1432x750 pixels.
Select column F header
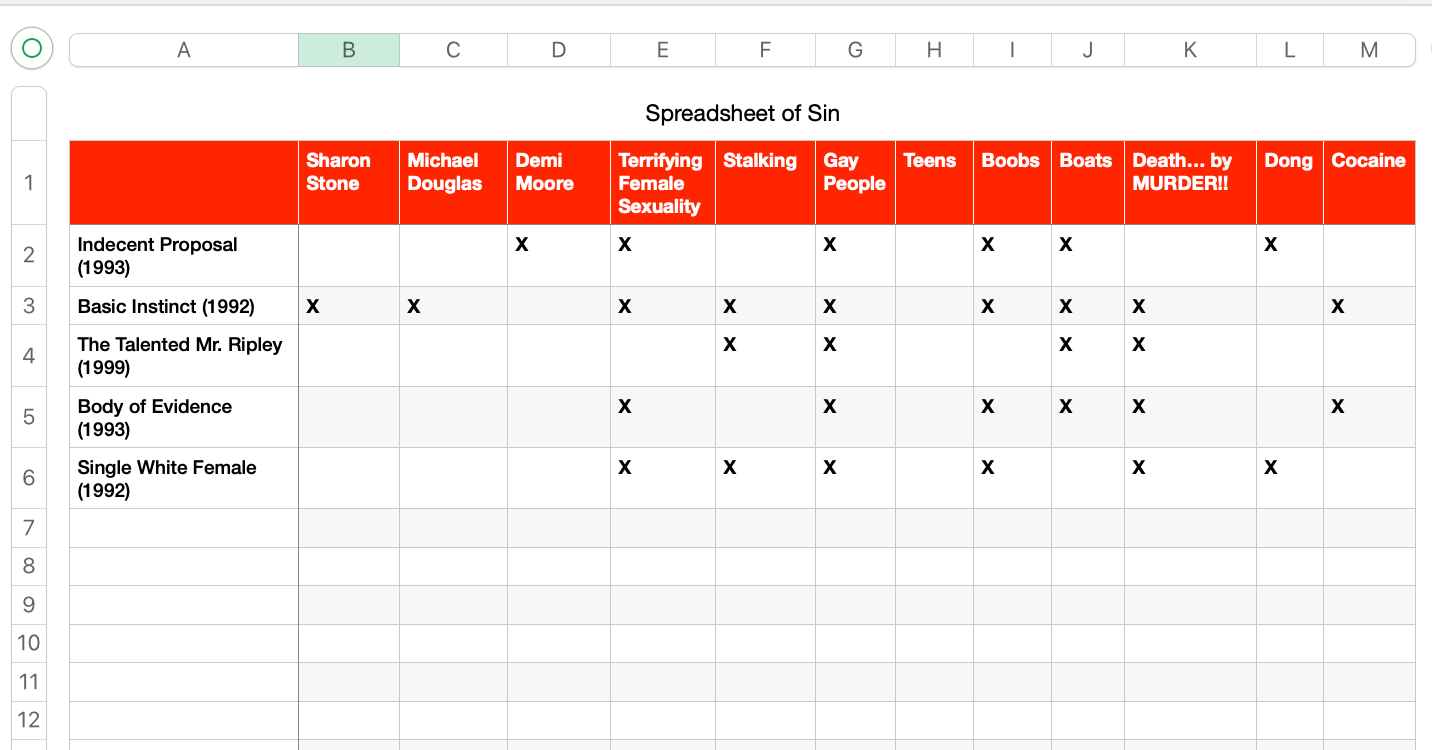pyautogui.click(x=765, y=50)
